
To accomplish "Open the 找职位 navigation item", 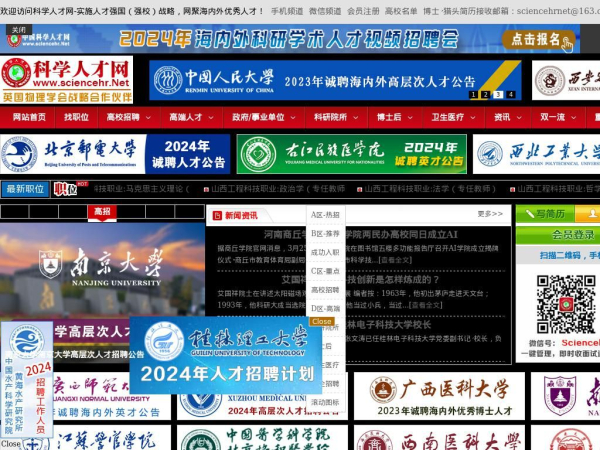I will click(76, 117).
